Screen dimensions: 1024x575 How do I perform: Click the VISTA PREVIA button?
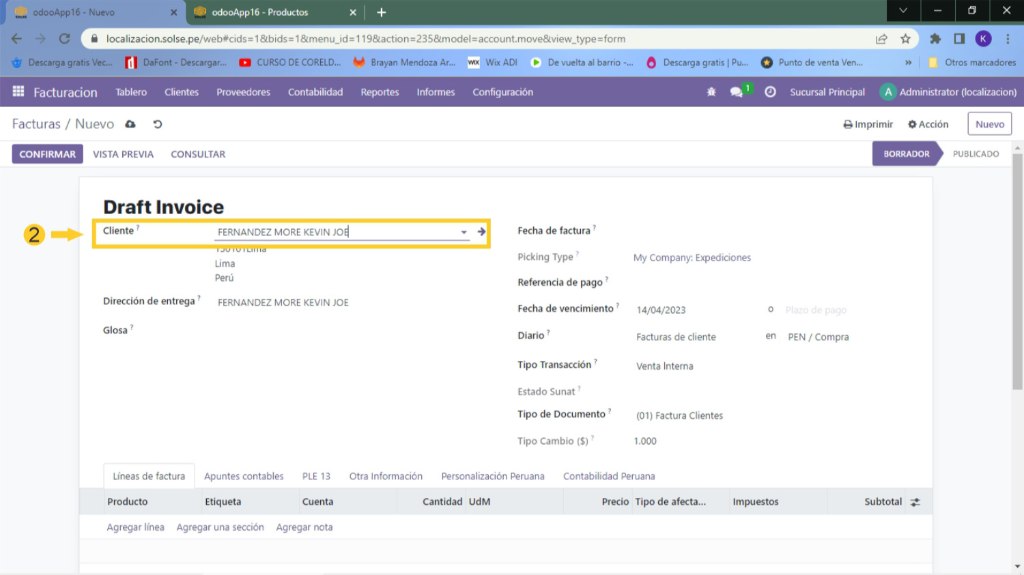[x=123, y=154]
